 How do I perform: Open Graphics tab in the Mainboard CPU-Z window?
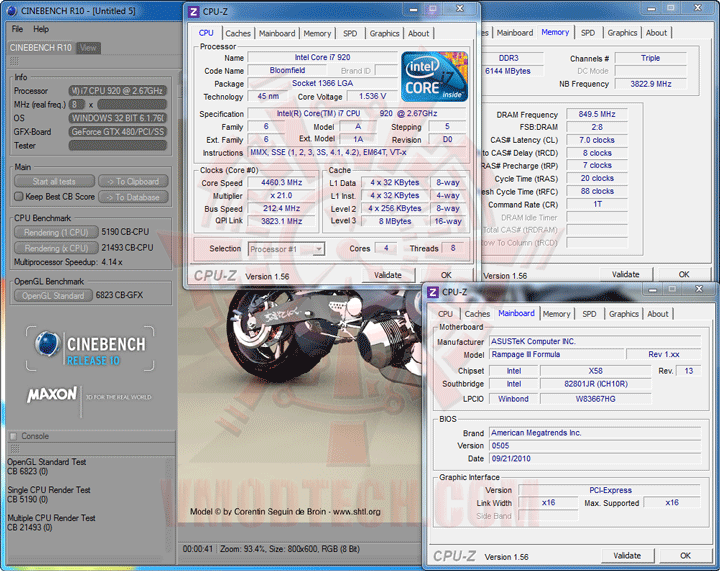[624, 314]
